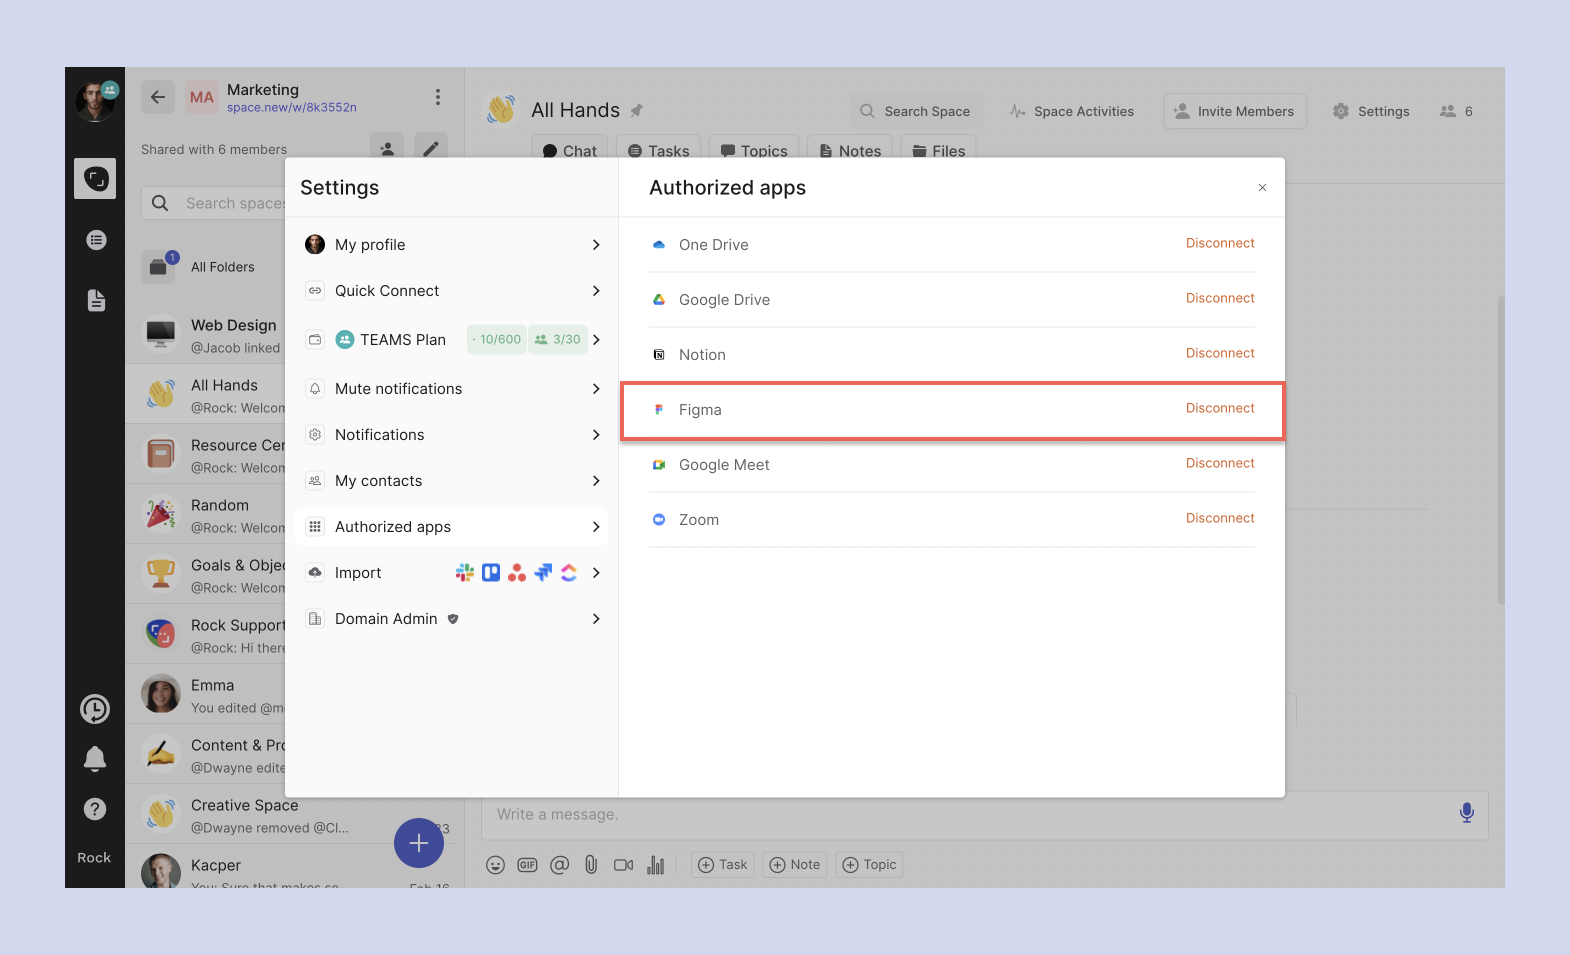This screenshot has width=1570, height=955.
Task: Switch to the Topics tab
Action: tap(754, 150)
